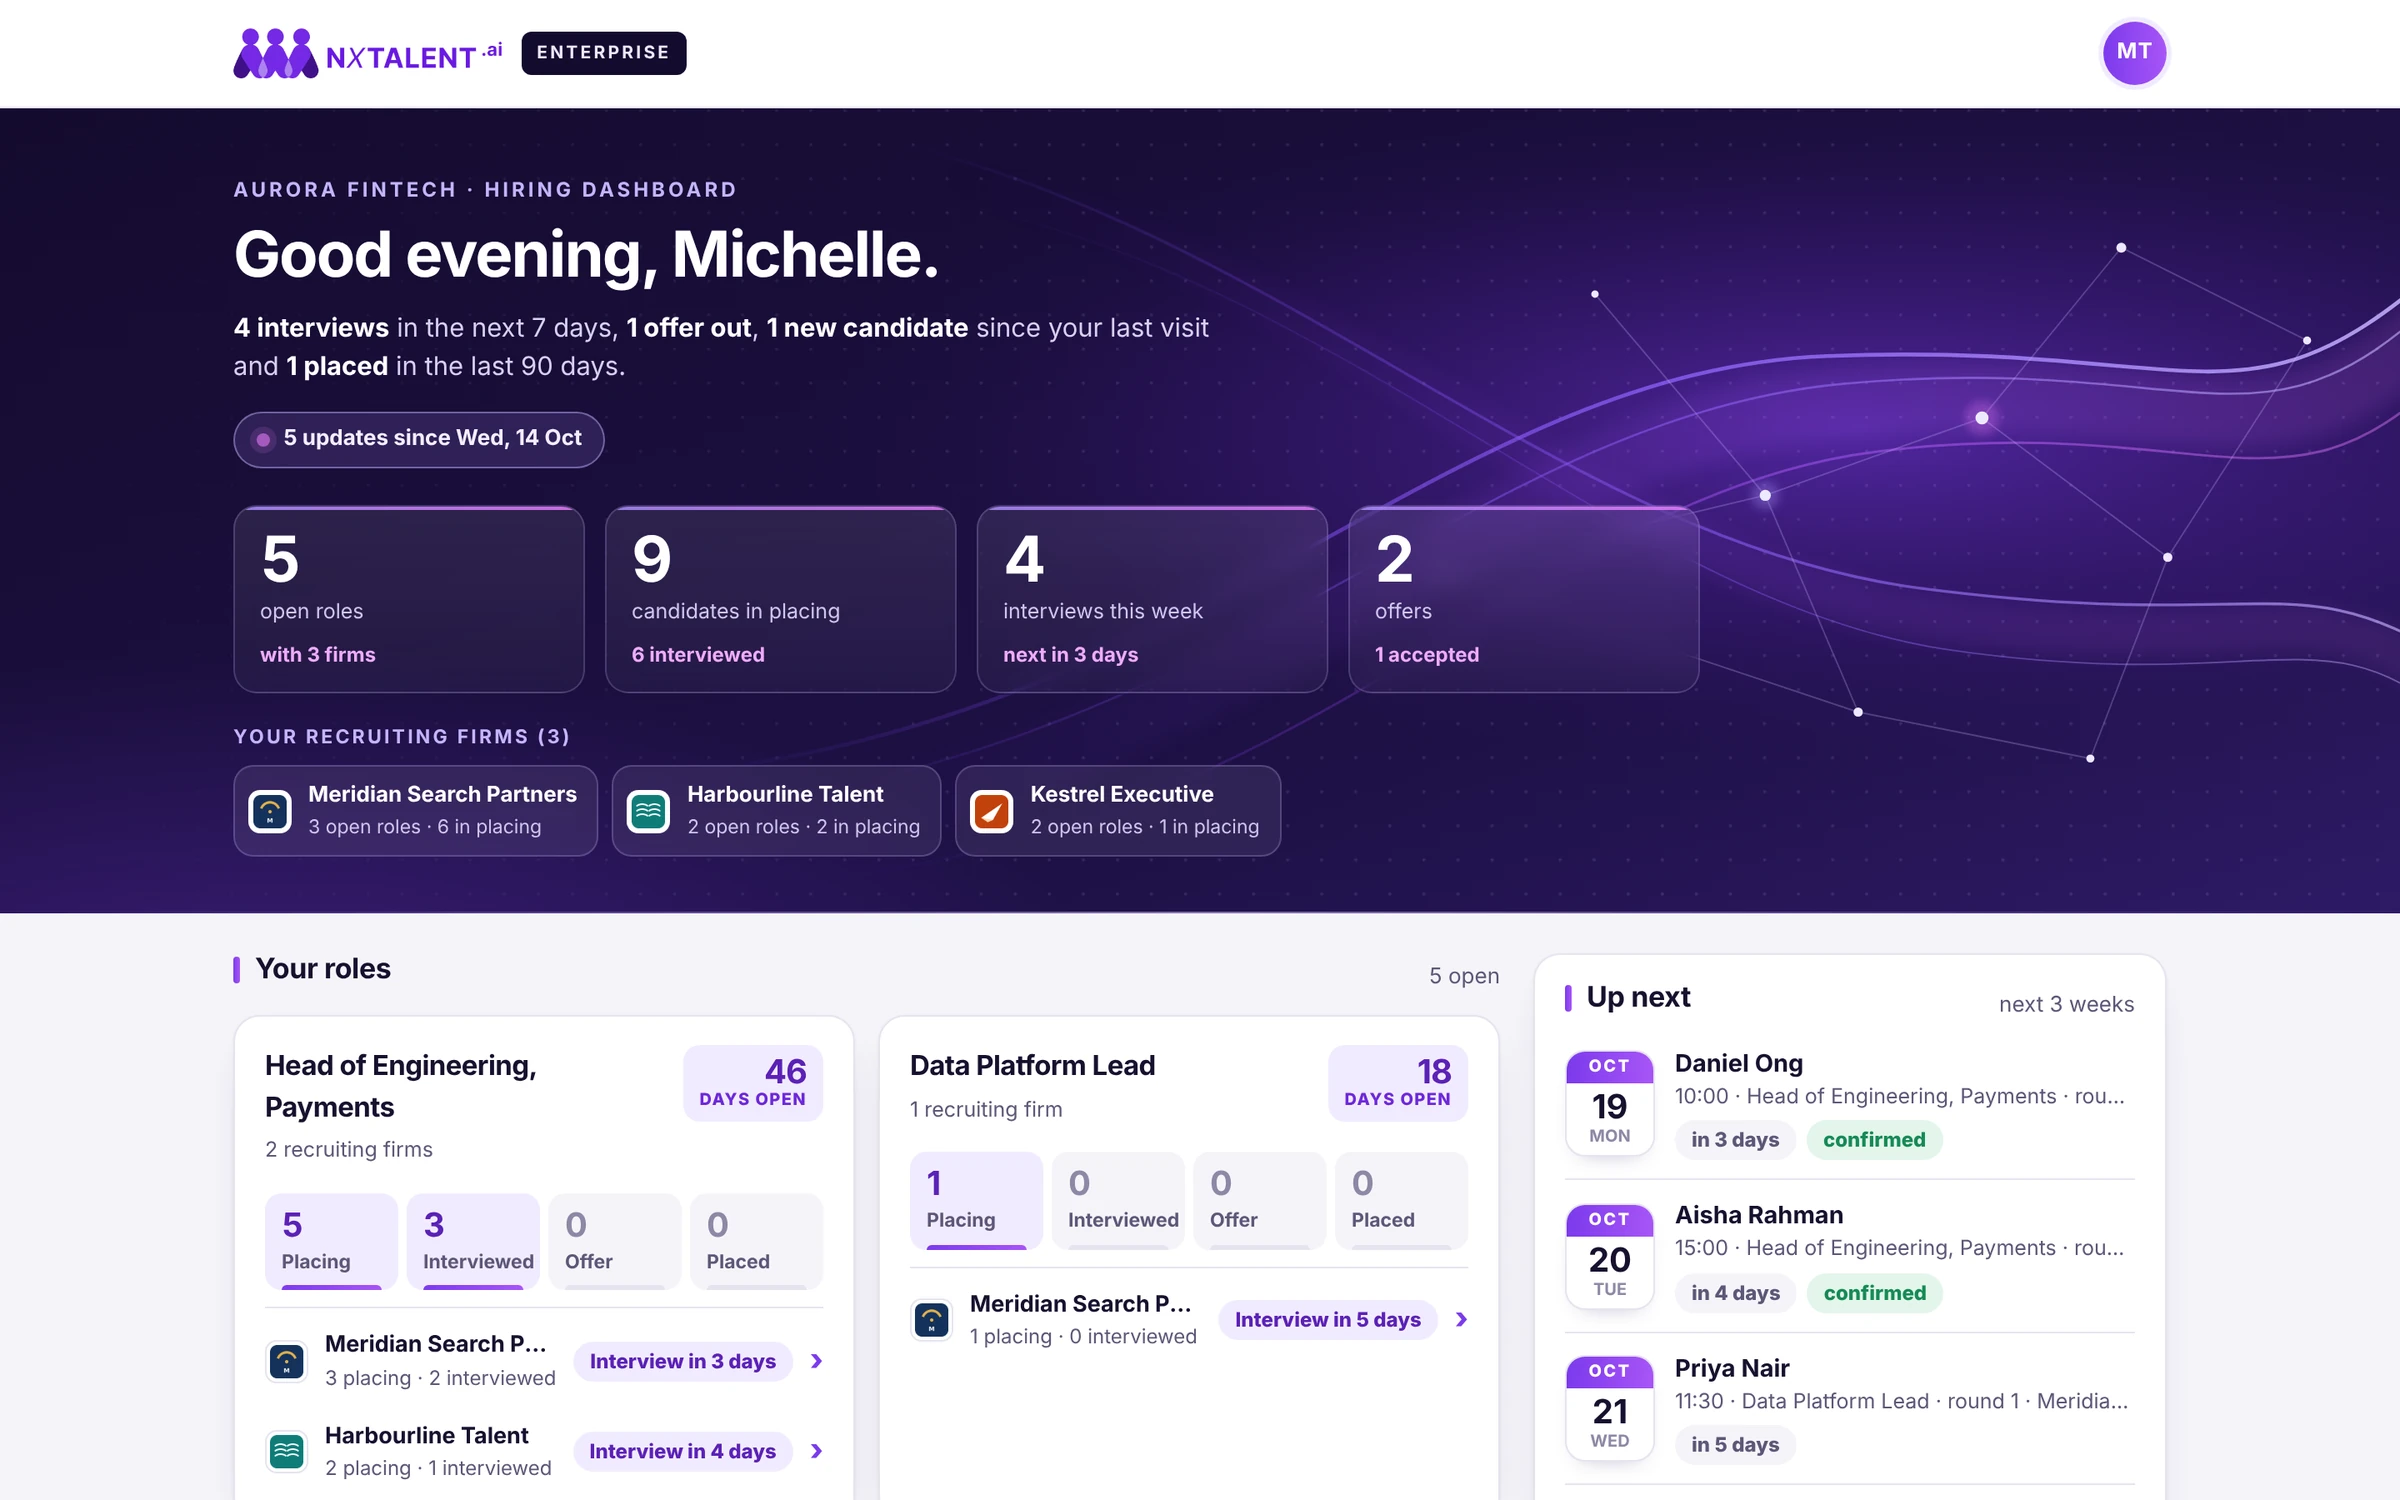This screenshot has width=2400, height=1500.
Task: Click the 46 days open badge
Action: pos(753,1083)
